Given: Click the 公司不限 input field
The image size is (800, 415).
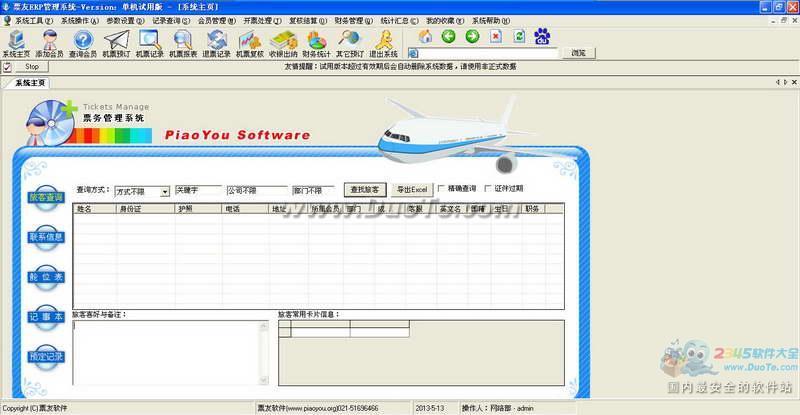Looking at the screenshot, I should click(x=257, y=190).
